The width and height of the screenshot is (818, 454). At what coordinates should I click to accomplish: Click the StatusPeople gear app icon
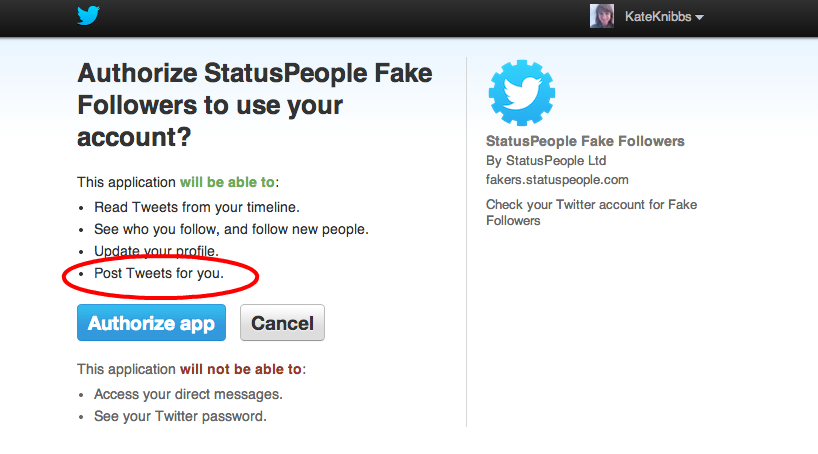522,91
